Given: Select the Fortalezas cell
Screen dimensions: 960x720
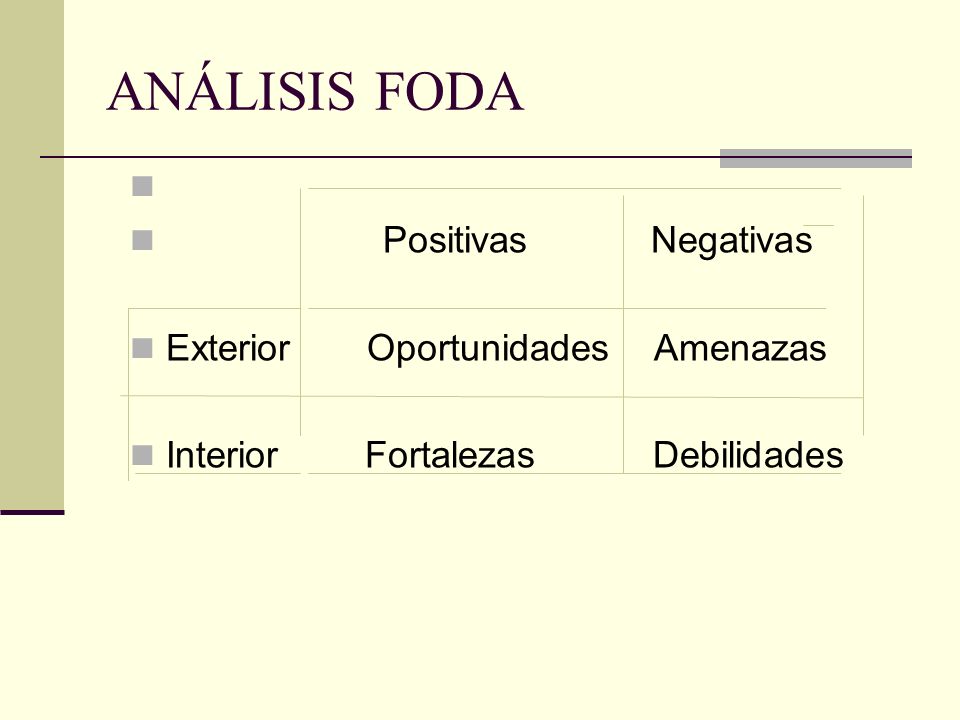Looking at the screenshot, I should pos(449,455).
